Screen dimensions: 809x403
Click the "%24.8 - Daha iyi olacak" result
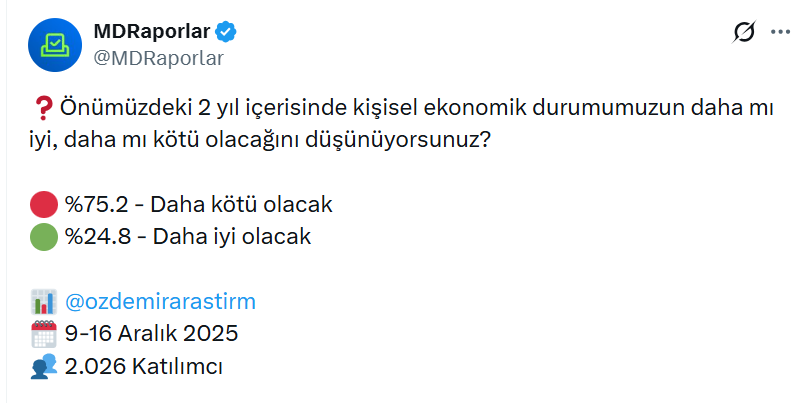[188, 237]
